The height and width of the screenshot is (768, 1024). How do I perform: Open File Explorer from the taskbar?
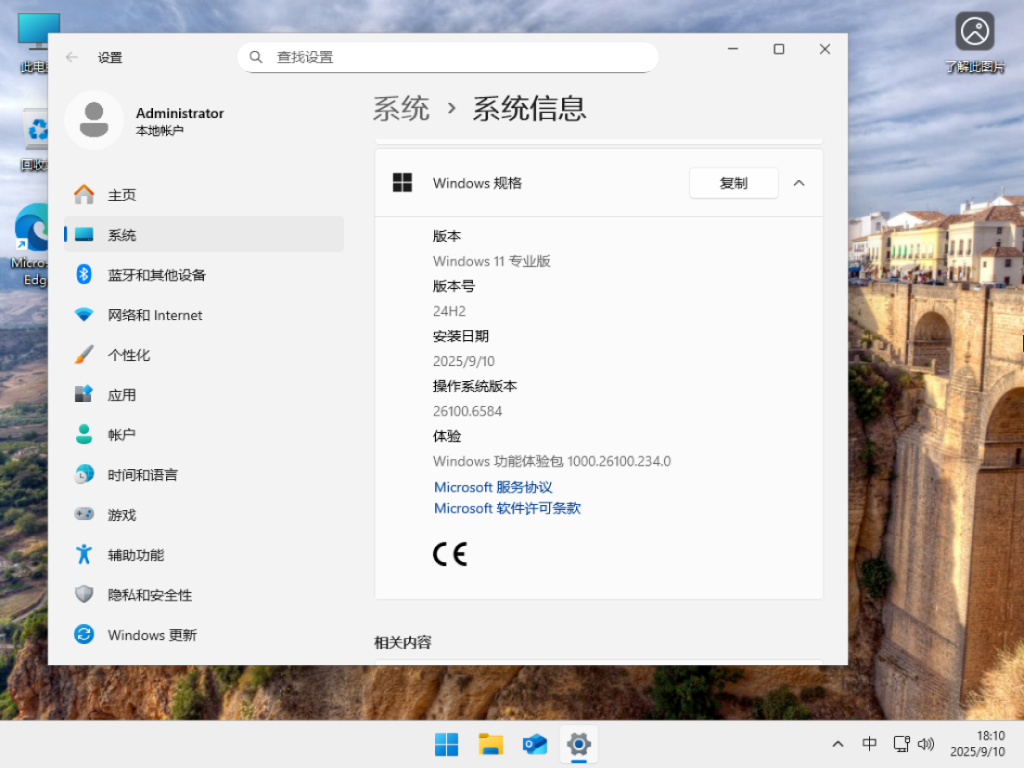490,744
